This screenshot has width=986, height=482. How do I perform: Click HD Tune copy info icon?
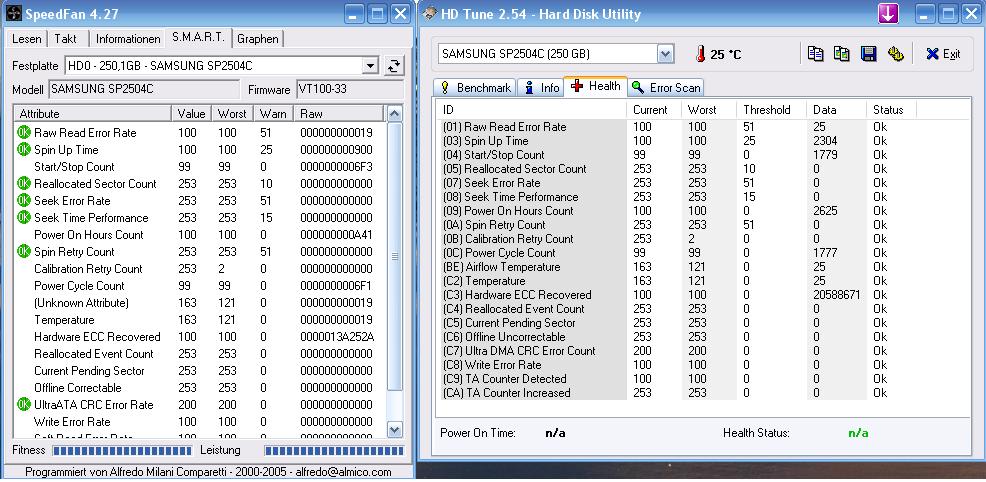(x=816, y=54)
